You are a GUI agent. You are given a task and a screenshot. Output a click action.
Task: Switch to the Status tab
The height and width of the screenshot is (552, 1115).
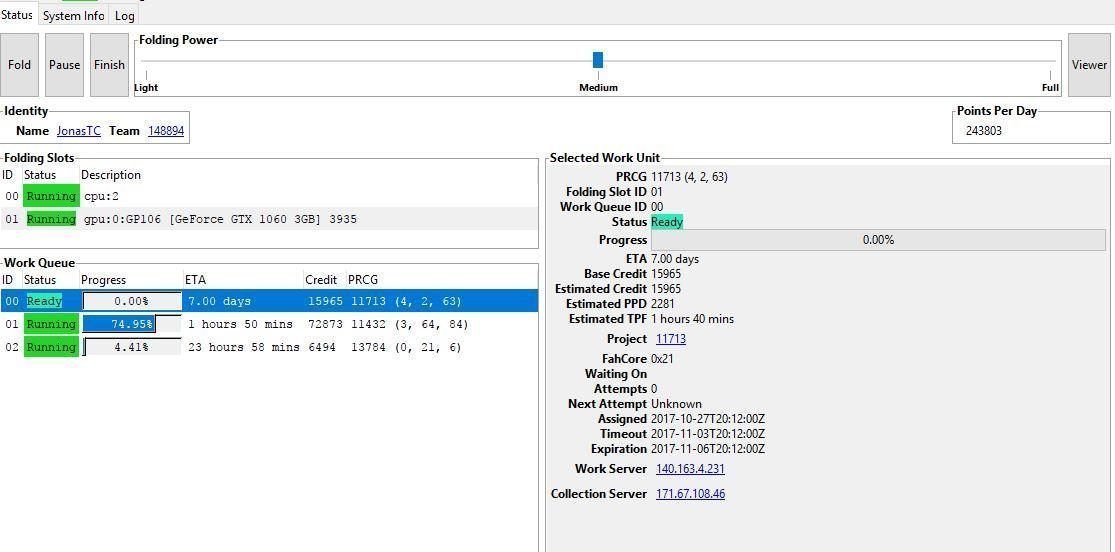[x=17, y=15]
